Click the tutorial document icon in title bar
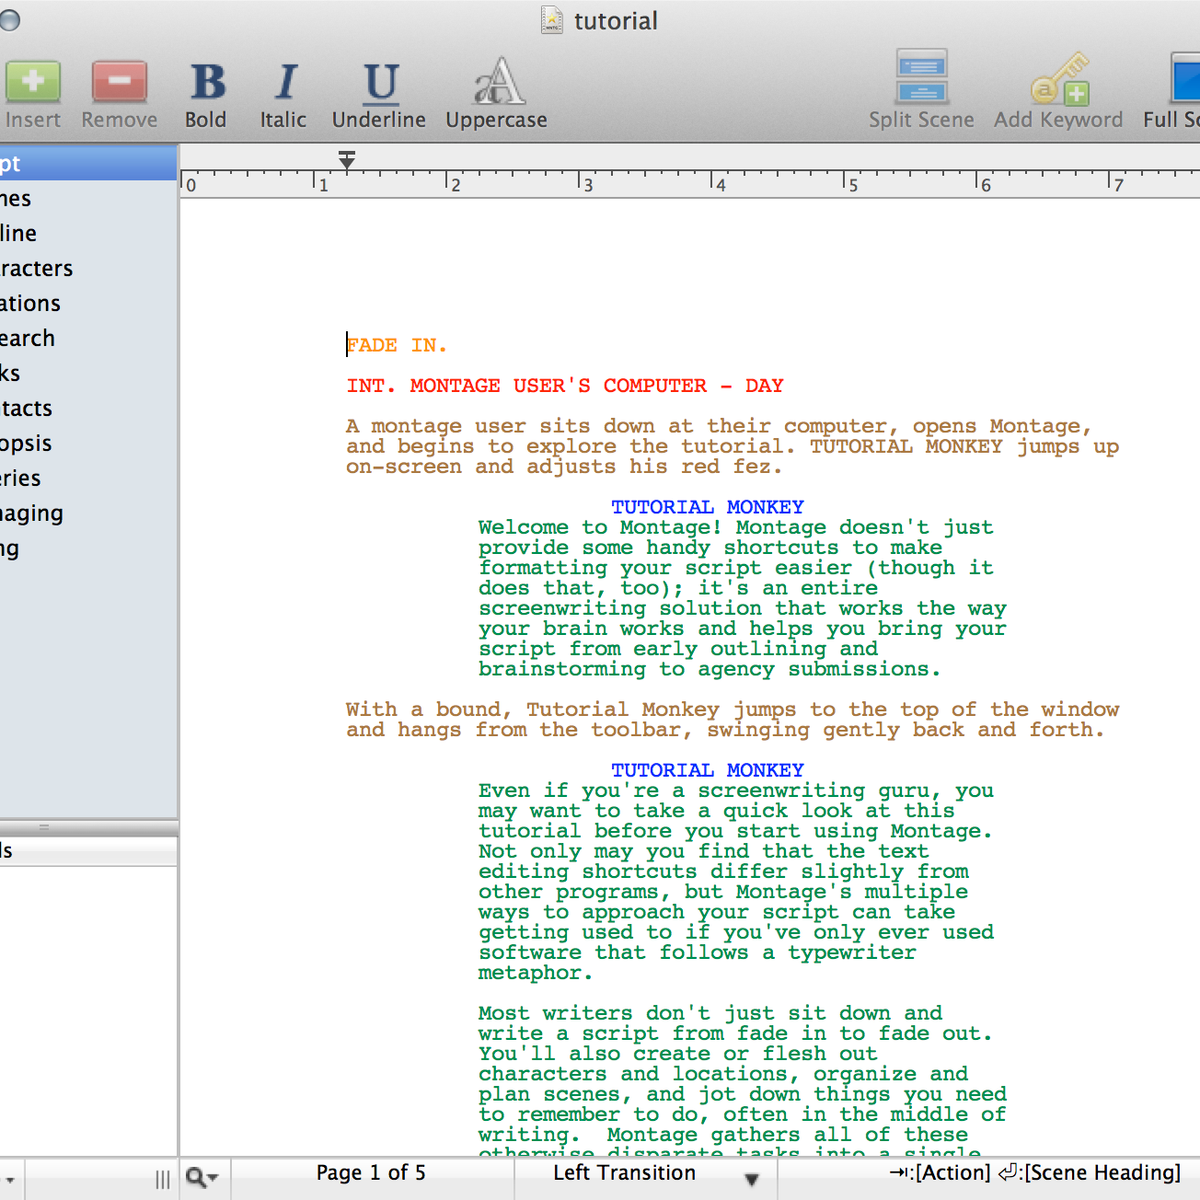This screenshot has width=1200, height=1200. click(x=552, y=20)
